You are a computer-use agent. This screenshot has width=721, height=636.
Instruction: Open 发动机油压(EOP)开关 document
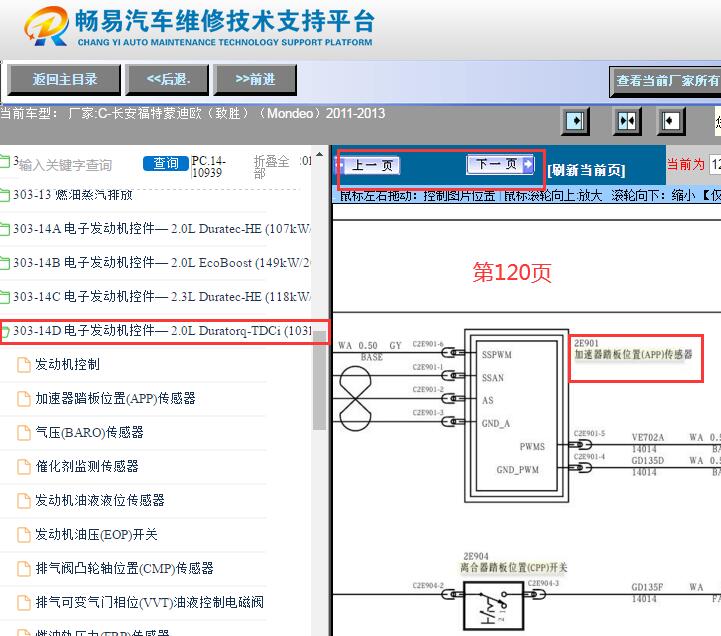pyautogui.click(x=97, y=534)
